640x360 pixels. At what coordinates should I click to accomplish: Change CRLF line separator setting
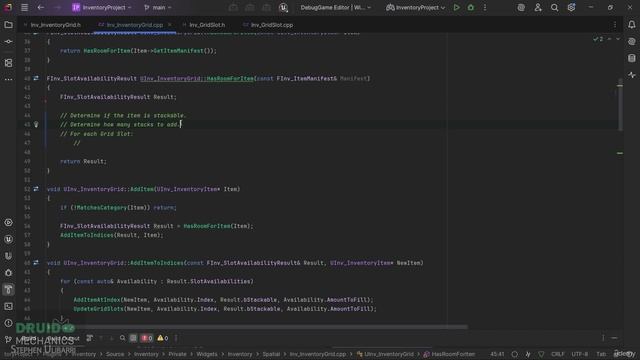[558, 354]
